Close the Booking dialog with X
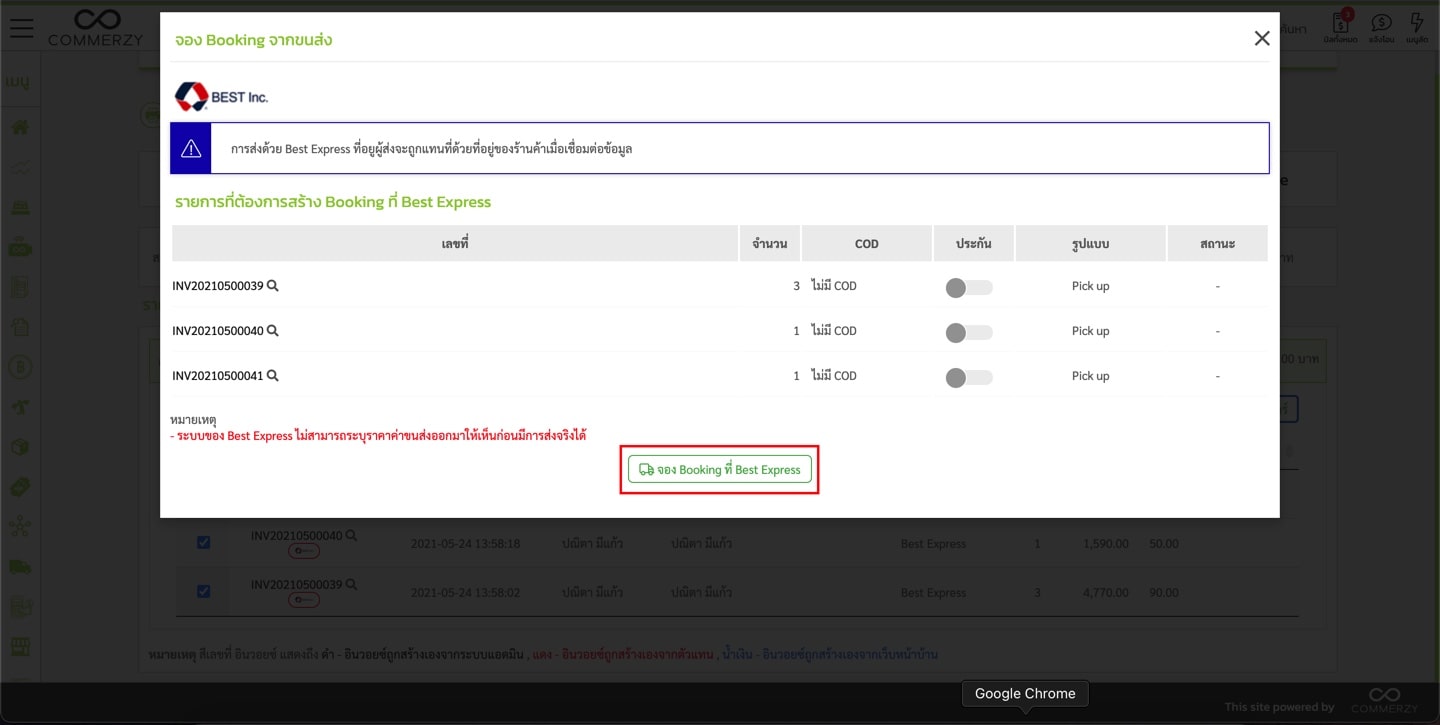This screenshot has width=1440, height=725. (1262, 38)
